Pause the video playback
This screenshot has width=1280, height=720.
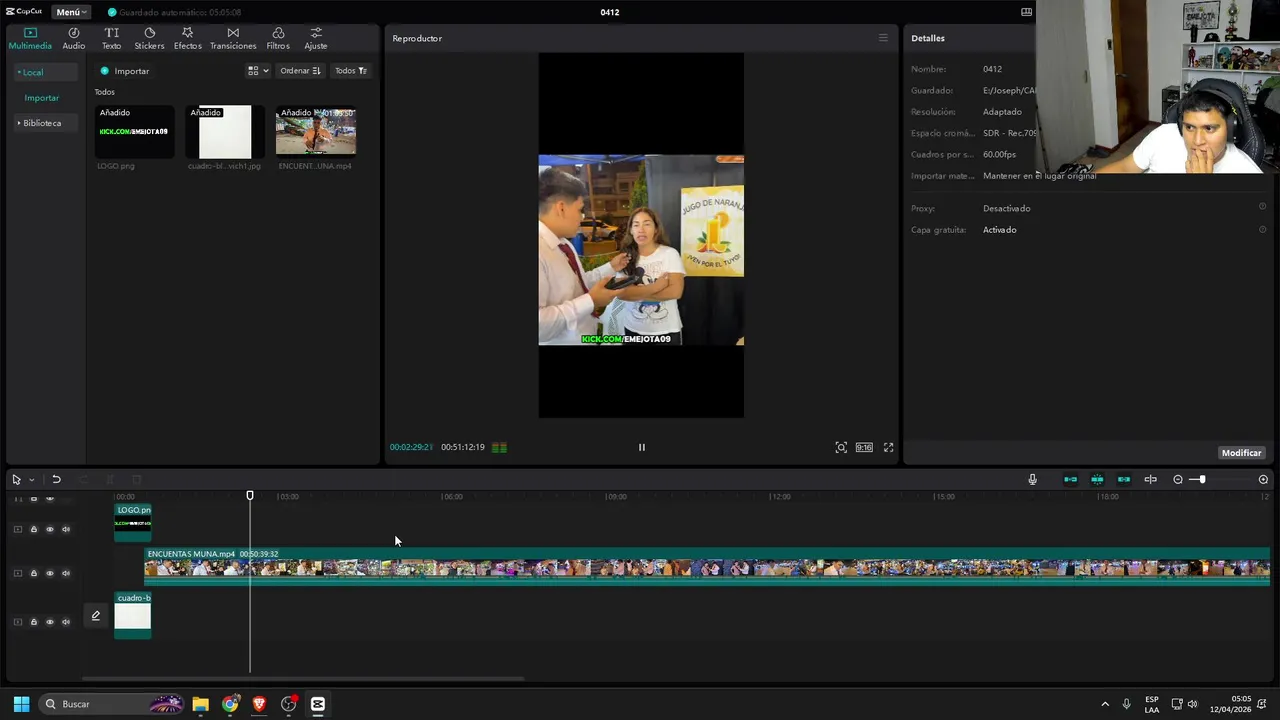(642, 447)
